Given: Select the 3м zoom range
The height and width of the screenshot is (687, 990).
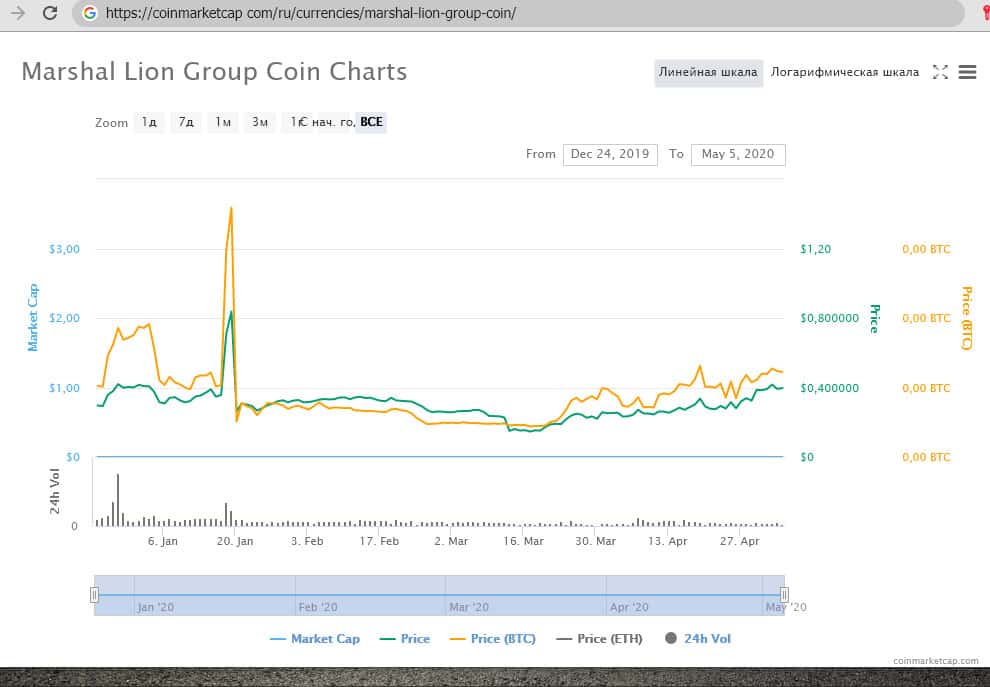Looking at the screenshot, I should 260,122.
